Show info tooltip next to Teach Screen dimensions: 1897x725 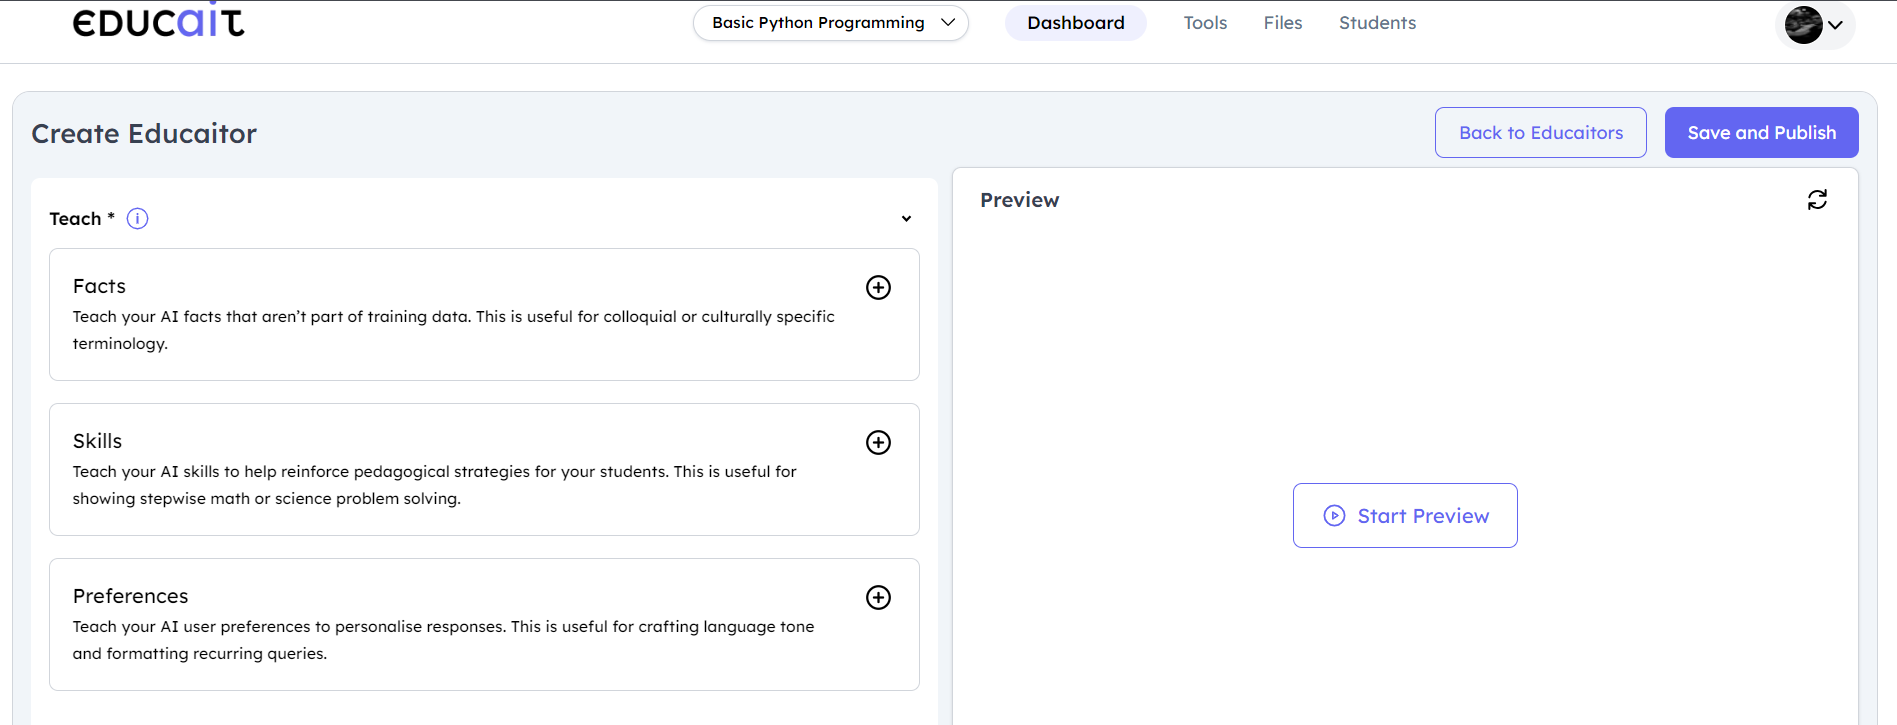(138, 219)
